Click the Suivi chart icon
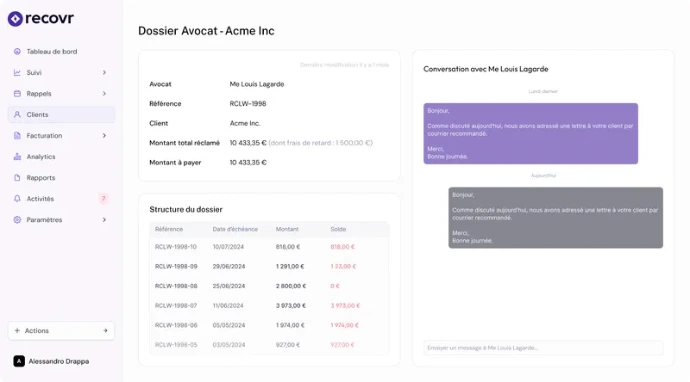This screenshot has height=382, width=690. coord(17,73)
